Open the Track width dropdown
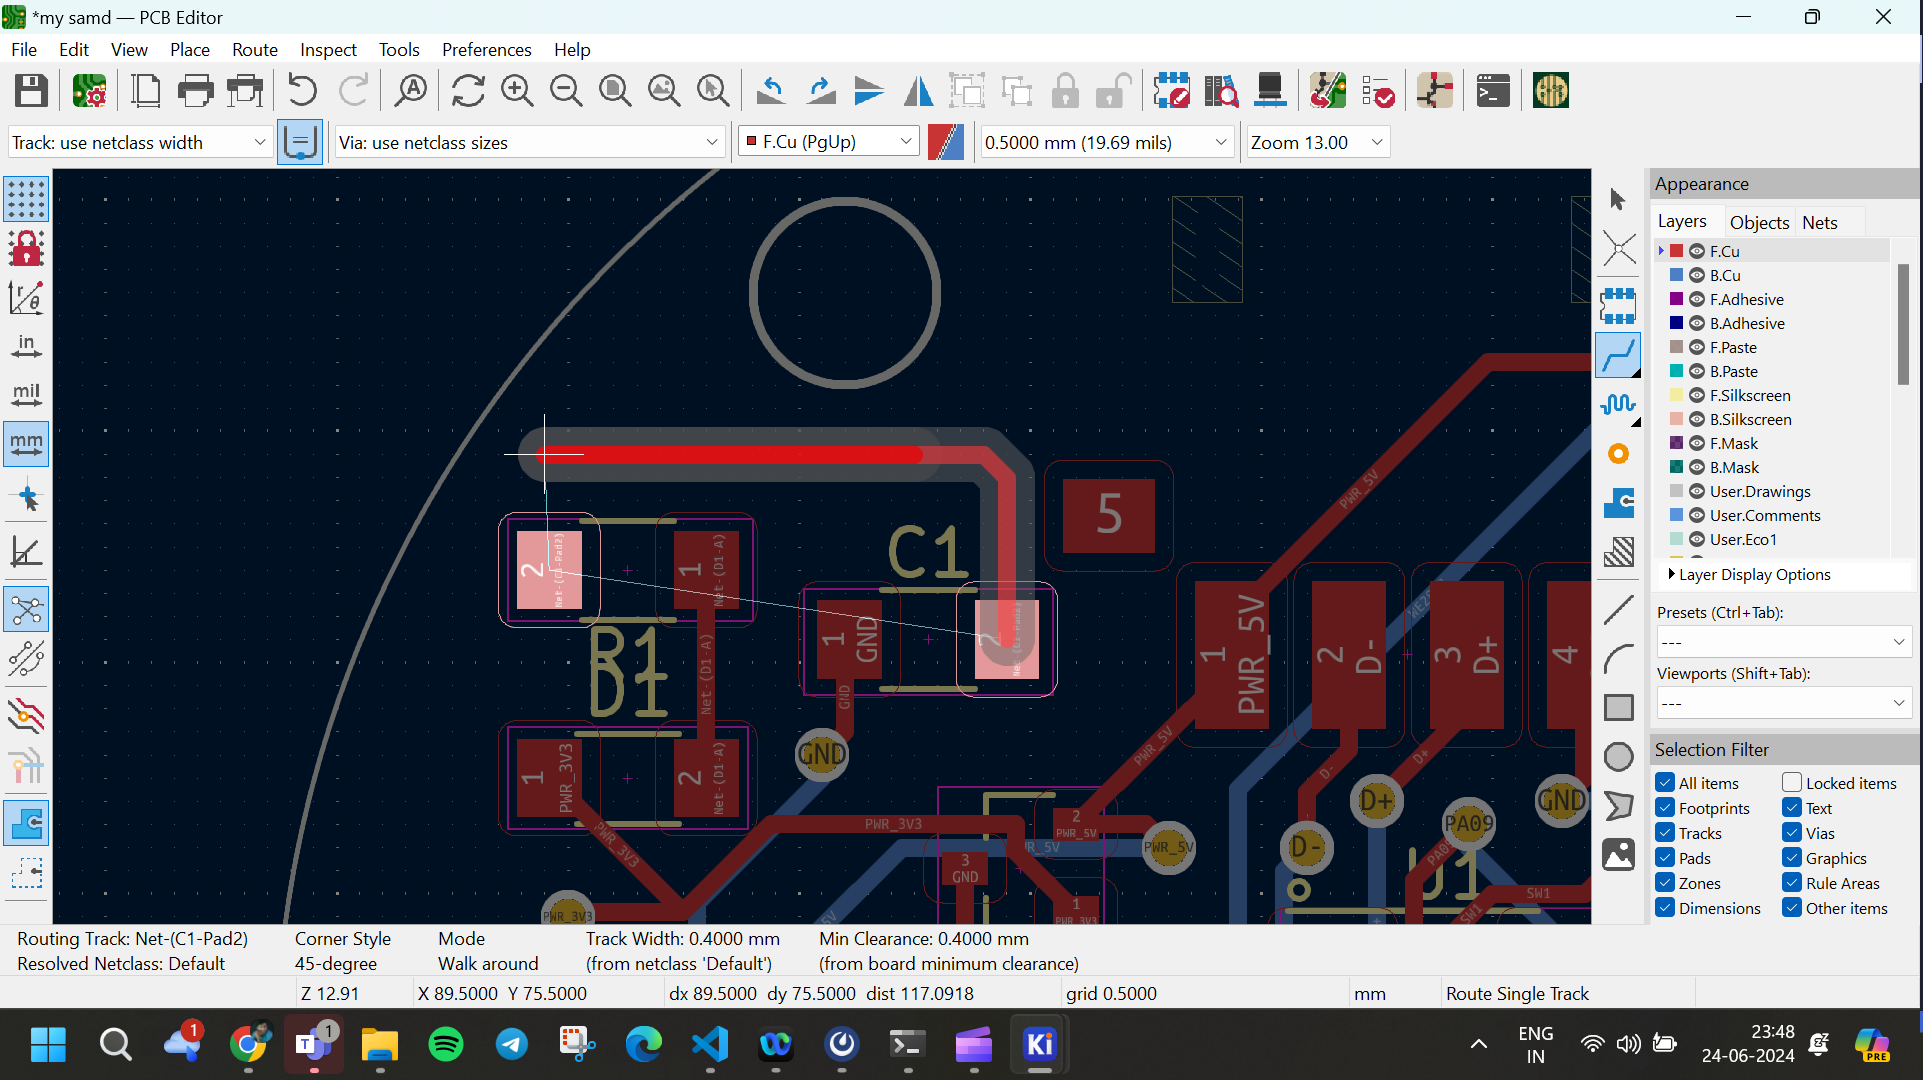The width and height of the screenshot is (1923, 1080). (139, 142)
